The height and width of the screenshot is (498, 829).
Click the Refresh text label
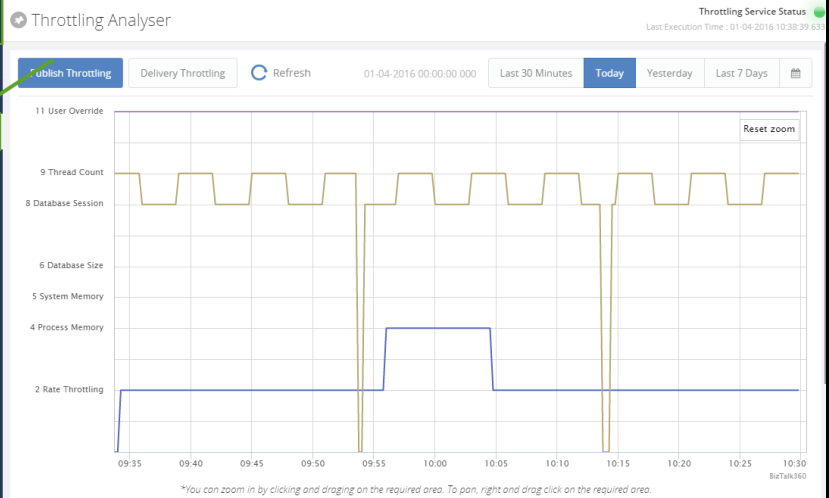coord(291,73)
